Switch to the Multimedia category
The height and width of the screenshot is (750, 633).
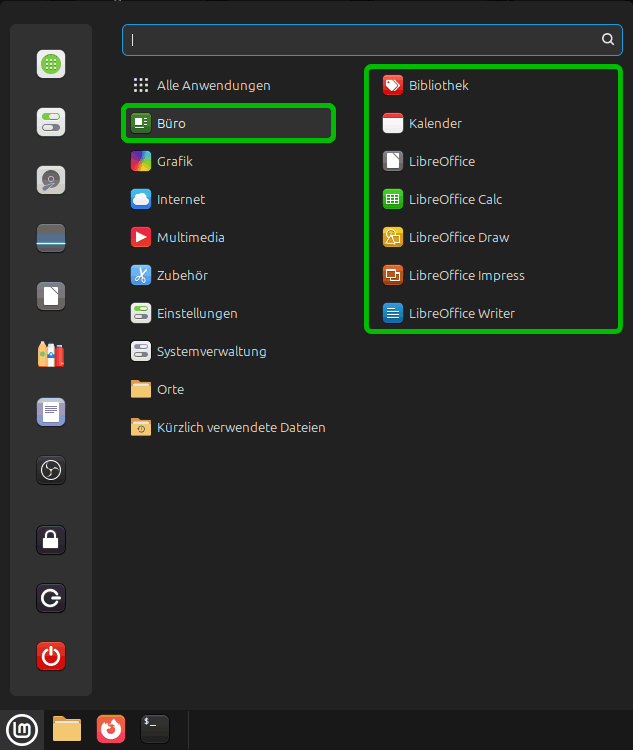tap(190, 237)
